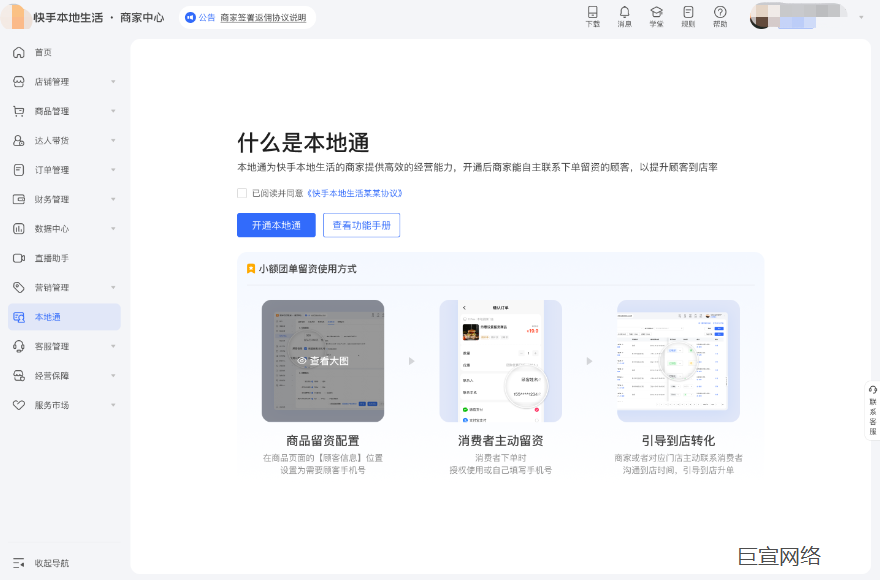Click the 什么是本地通 heading

(303, 143)
